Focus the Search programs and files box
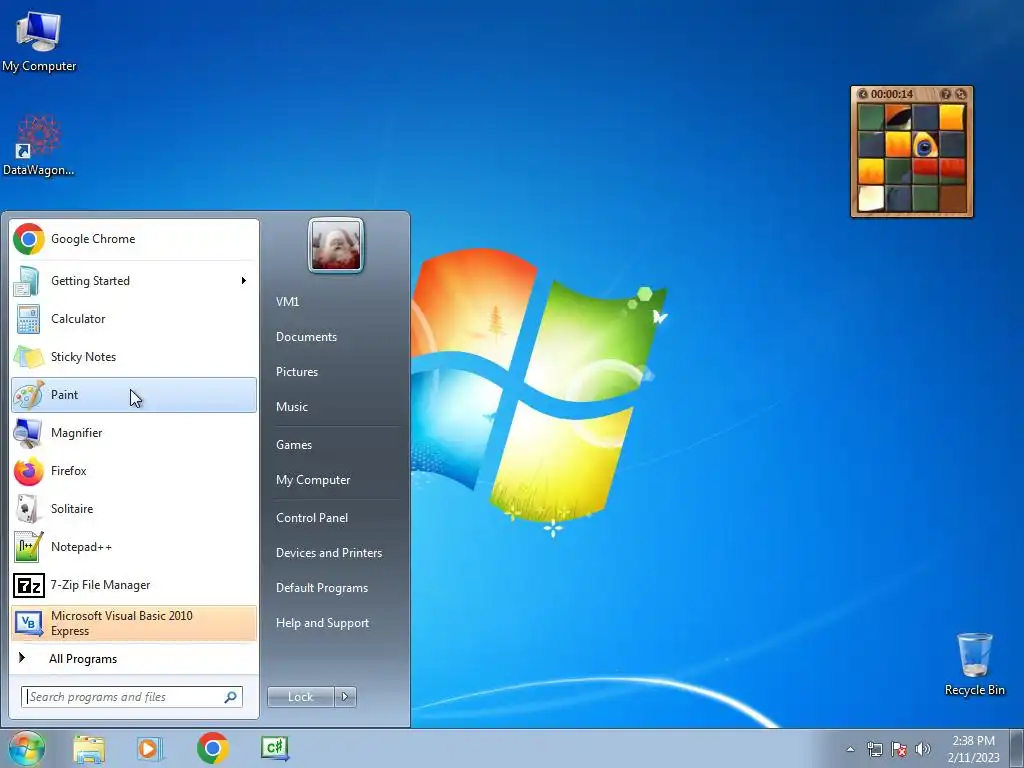Image resolution: width=1024 pixels, height=768 pixels. point(132,697)
